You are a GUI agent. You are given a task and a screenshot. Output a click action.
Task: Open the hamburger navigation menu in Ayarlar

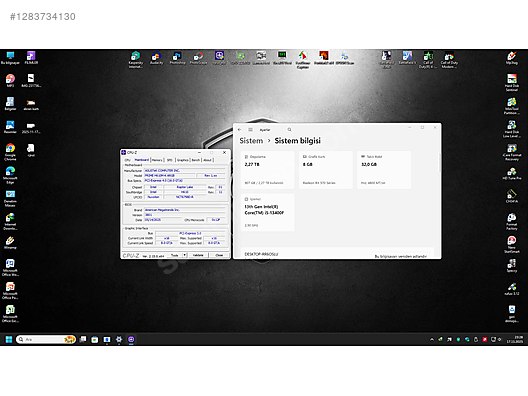pos(251,130)
